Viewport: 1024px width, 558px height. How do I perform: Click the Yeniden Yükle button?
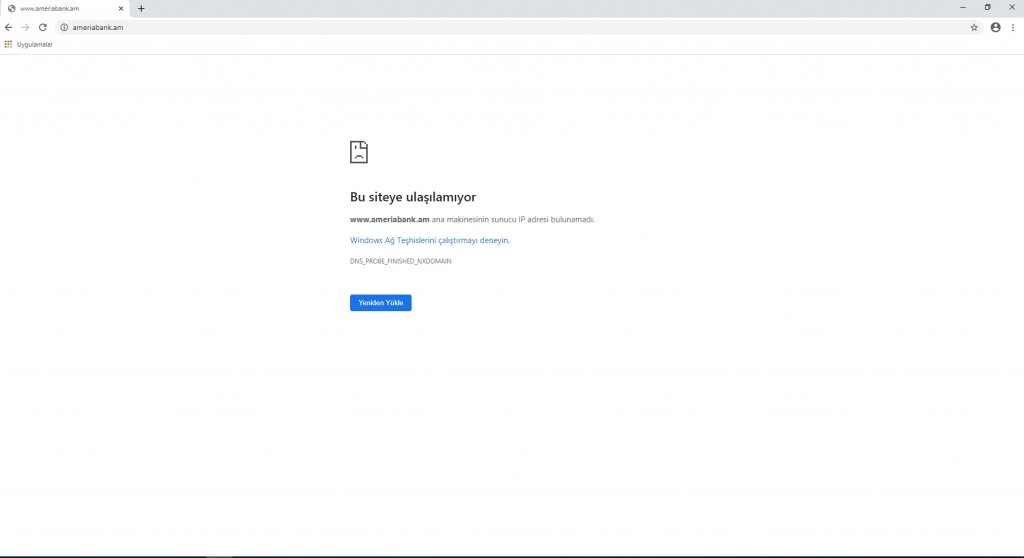tap(381, 303)
